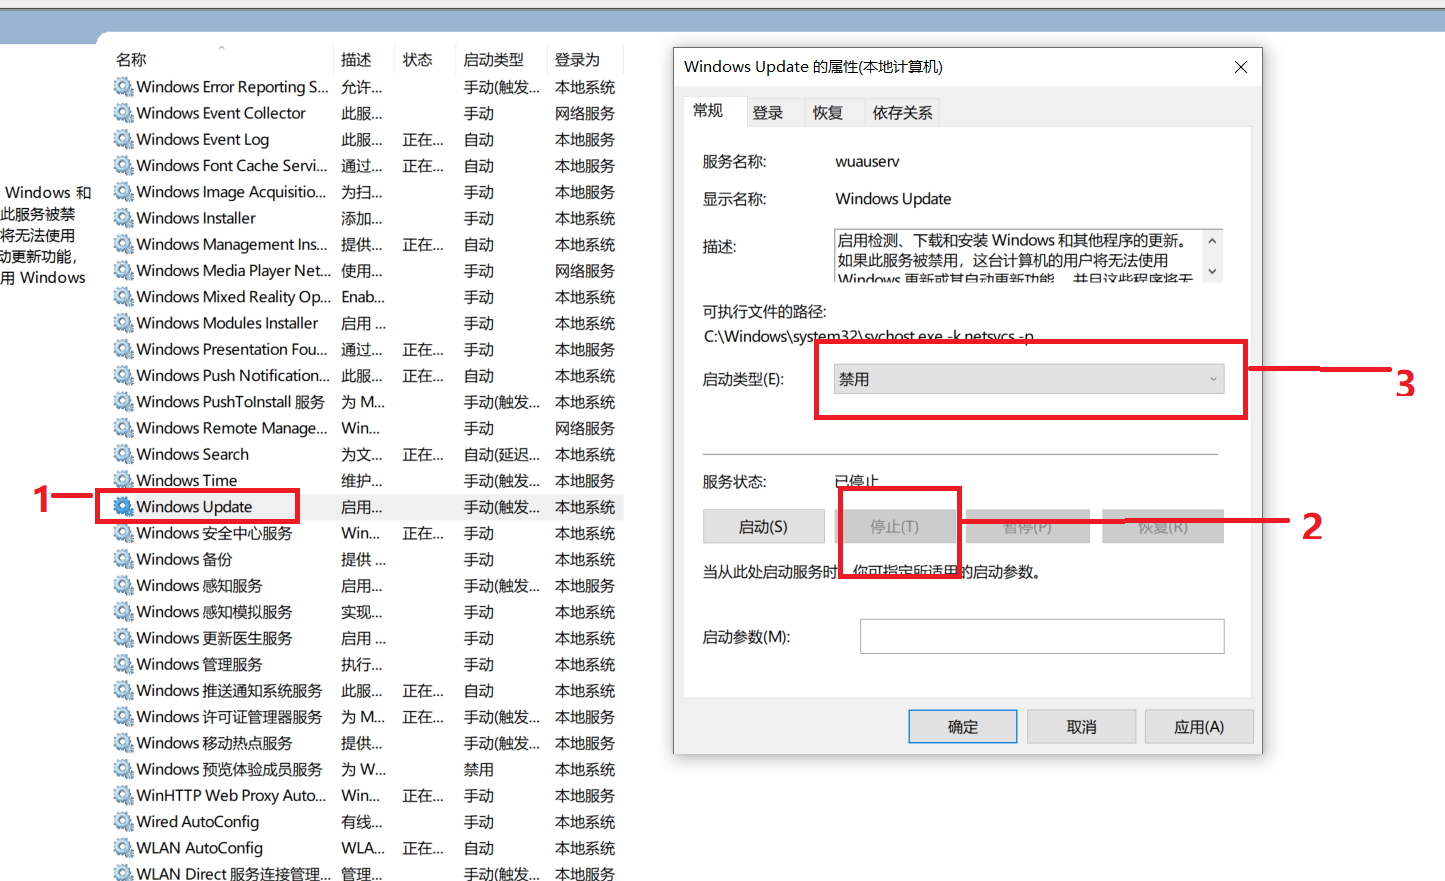Click gear icon beside Windows Push Notification
1445x881 pixels.
(x=123, y=375)
